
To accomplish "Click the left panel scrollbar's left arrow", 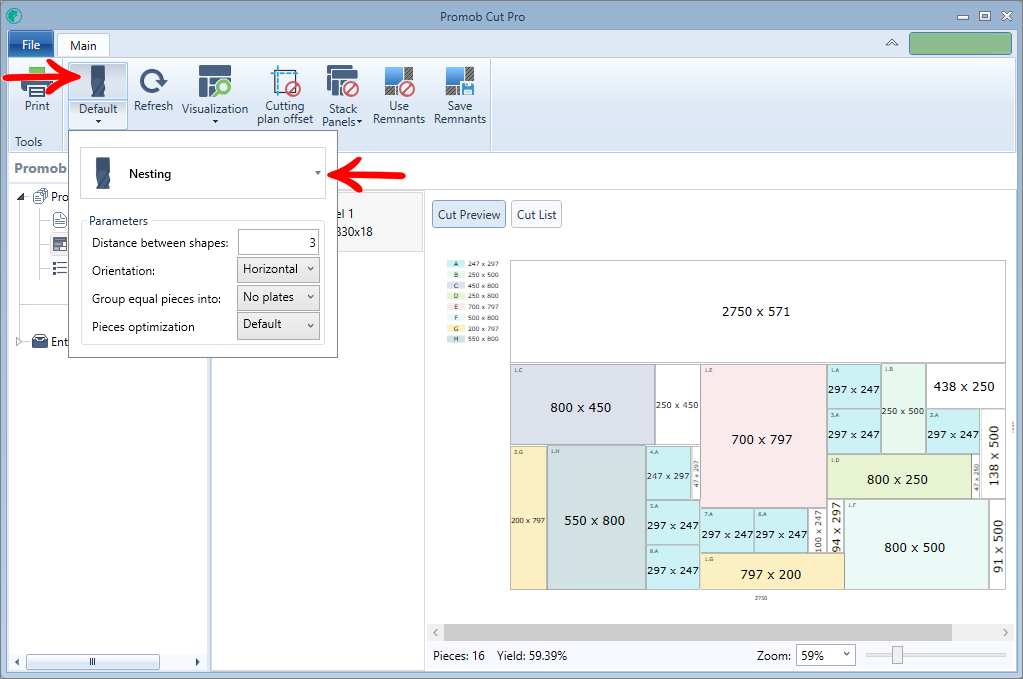I will point(17,661).
